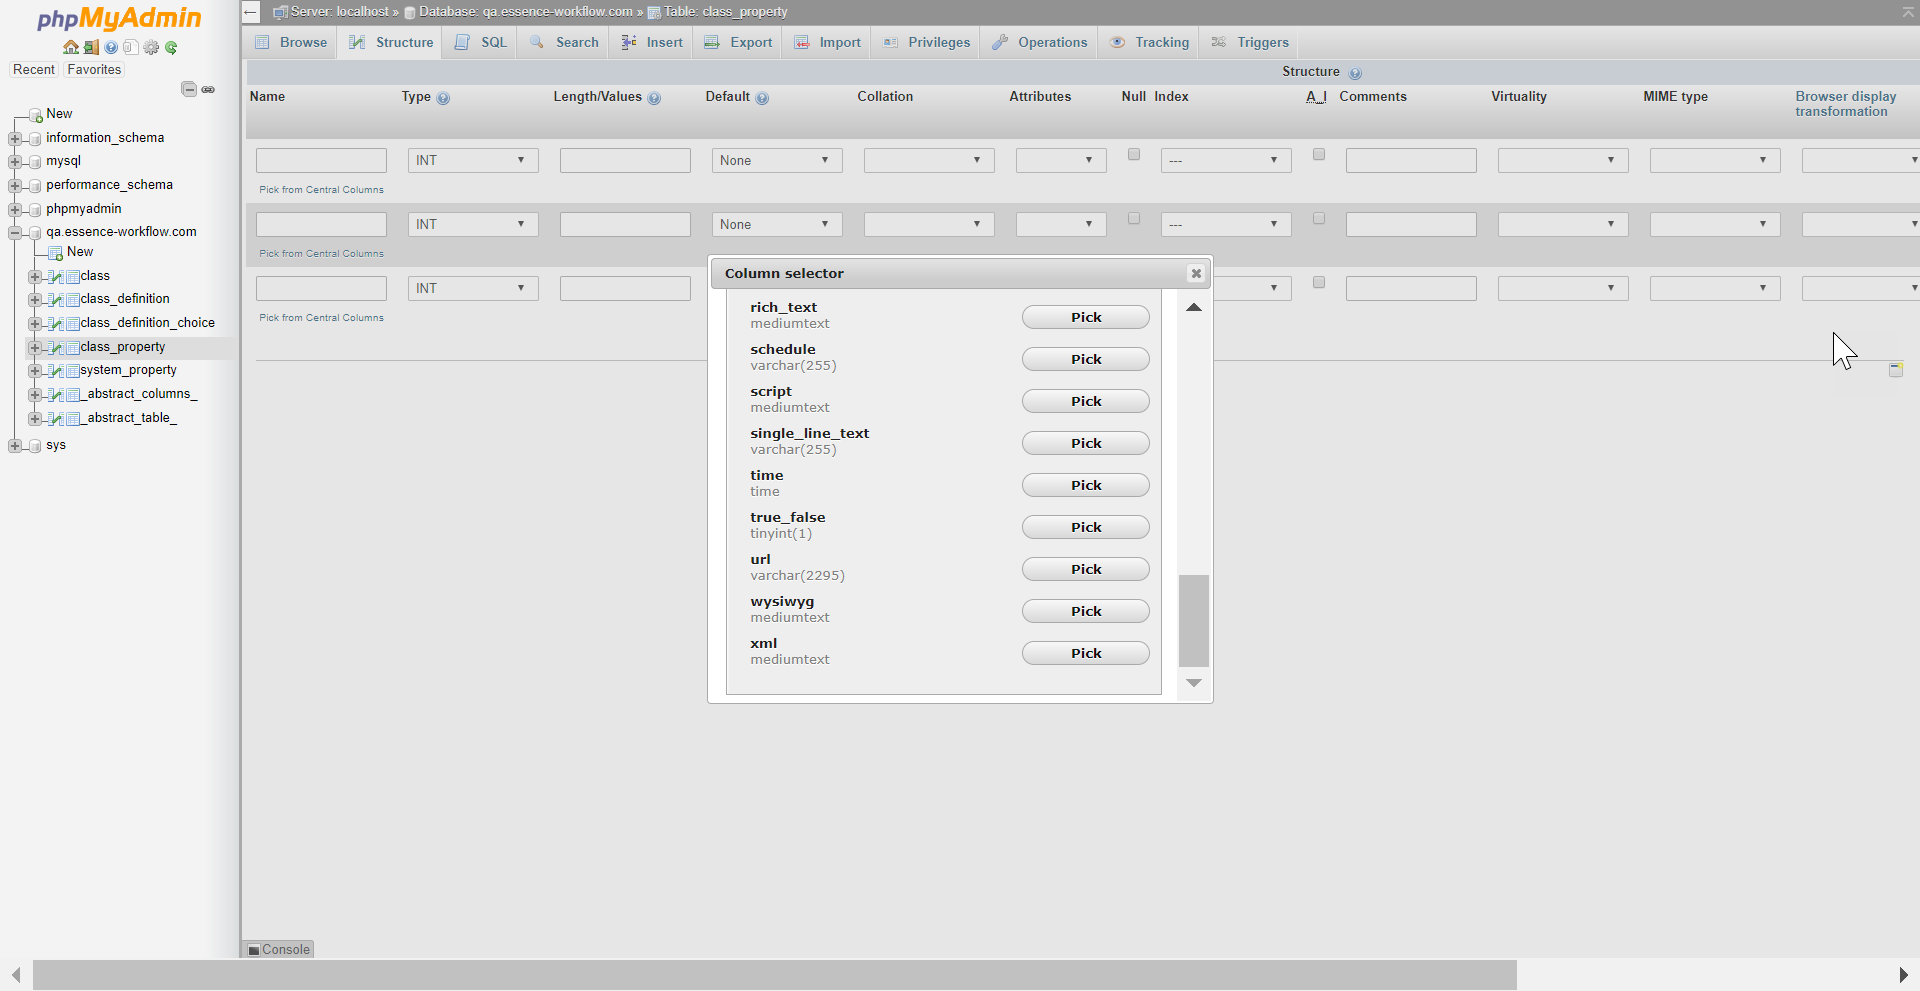Click the Log out door icon
Image resolution: width=1920 pixels, height=991 pixels.
[91, 47]
